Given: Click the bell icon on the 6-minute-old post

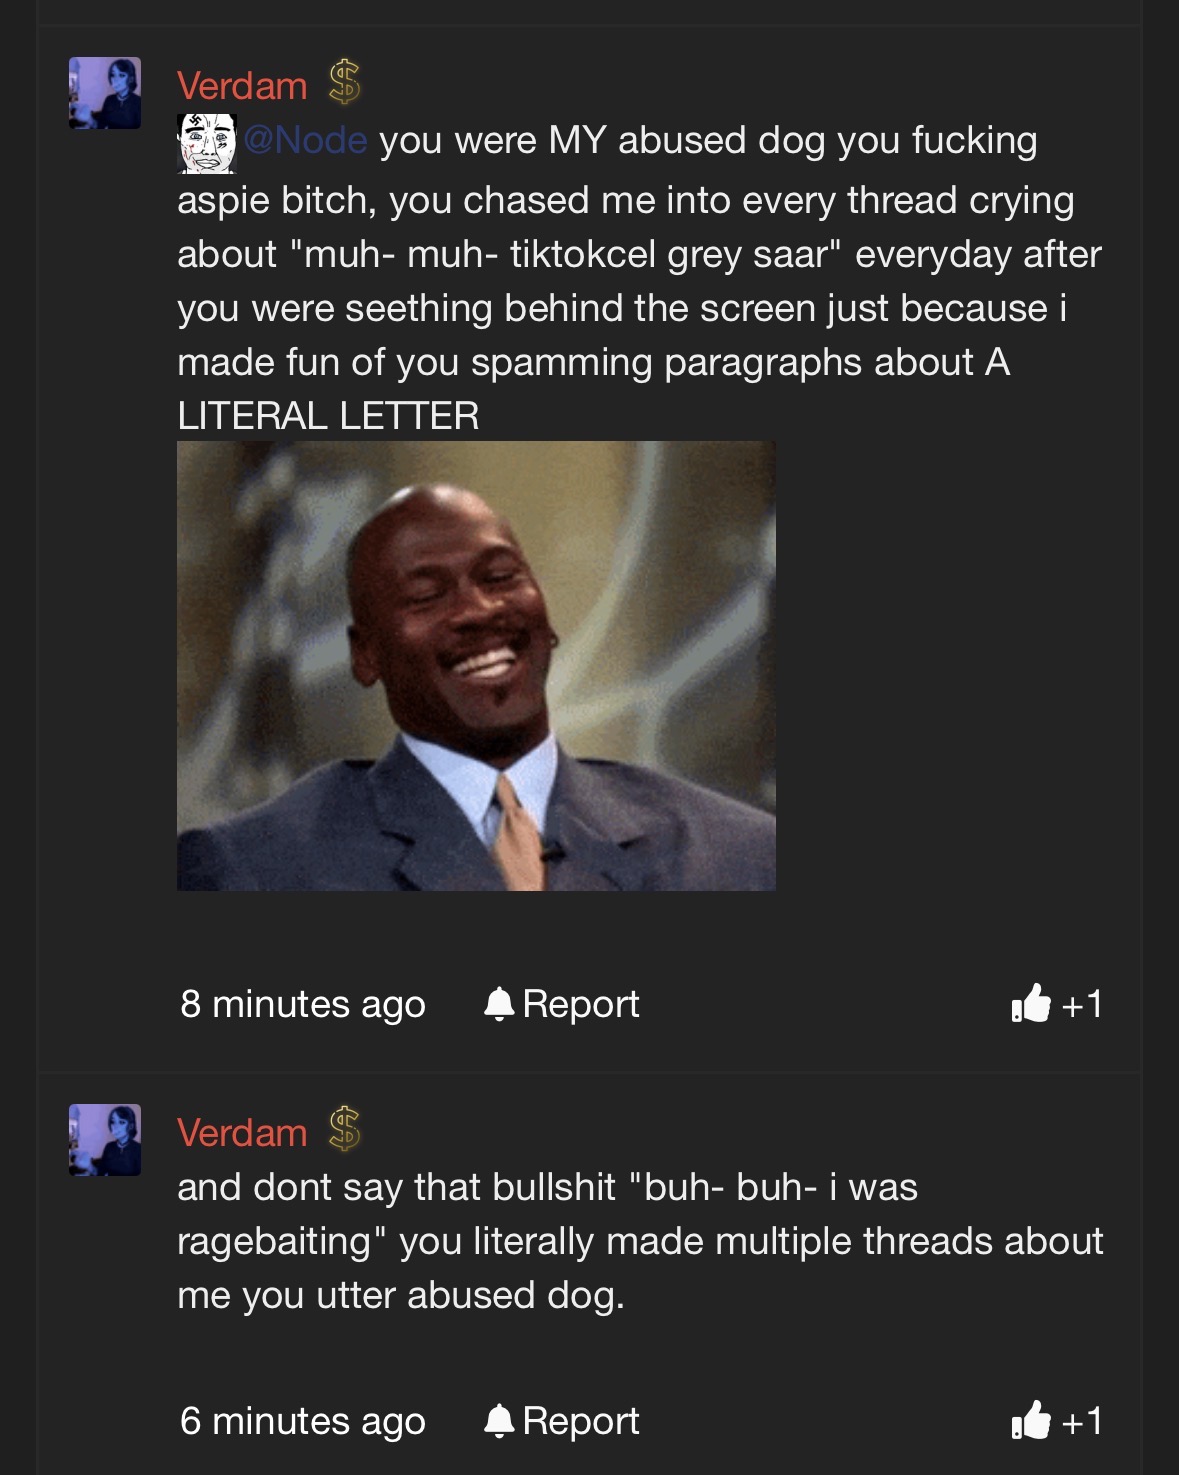Looking at the screenshot, I should point(499,1420).
